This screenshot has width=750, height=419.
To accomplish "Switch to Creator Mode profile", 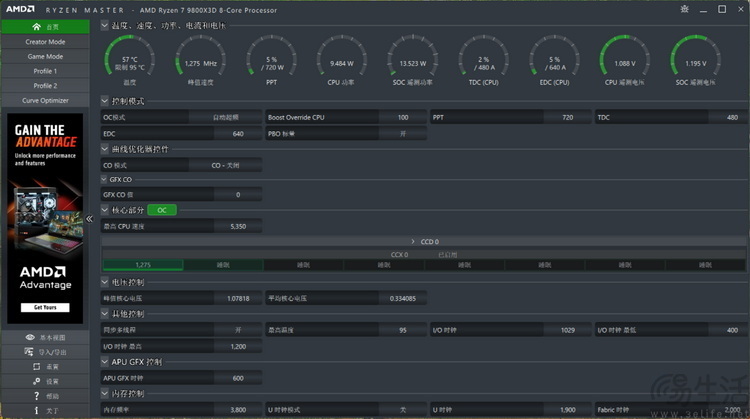I will tap(45, 42).
